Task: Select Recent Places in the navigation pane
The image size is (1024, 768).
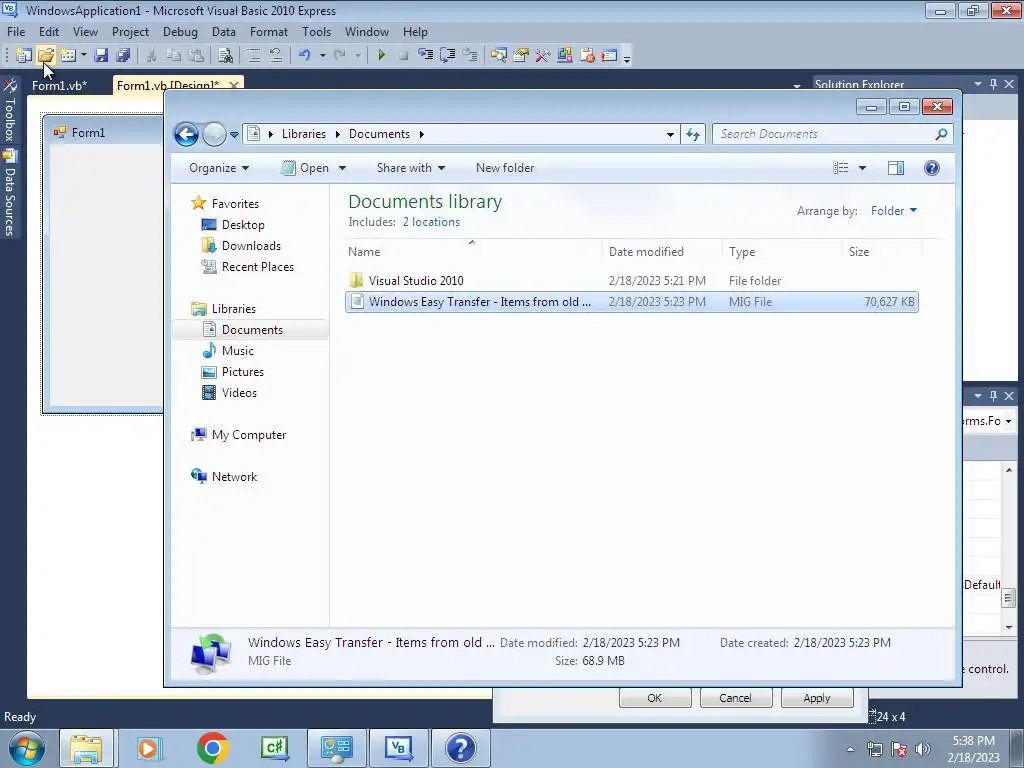Action: point(257,267)
